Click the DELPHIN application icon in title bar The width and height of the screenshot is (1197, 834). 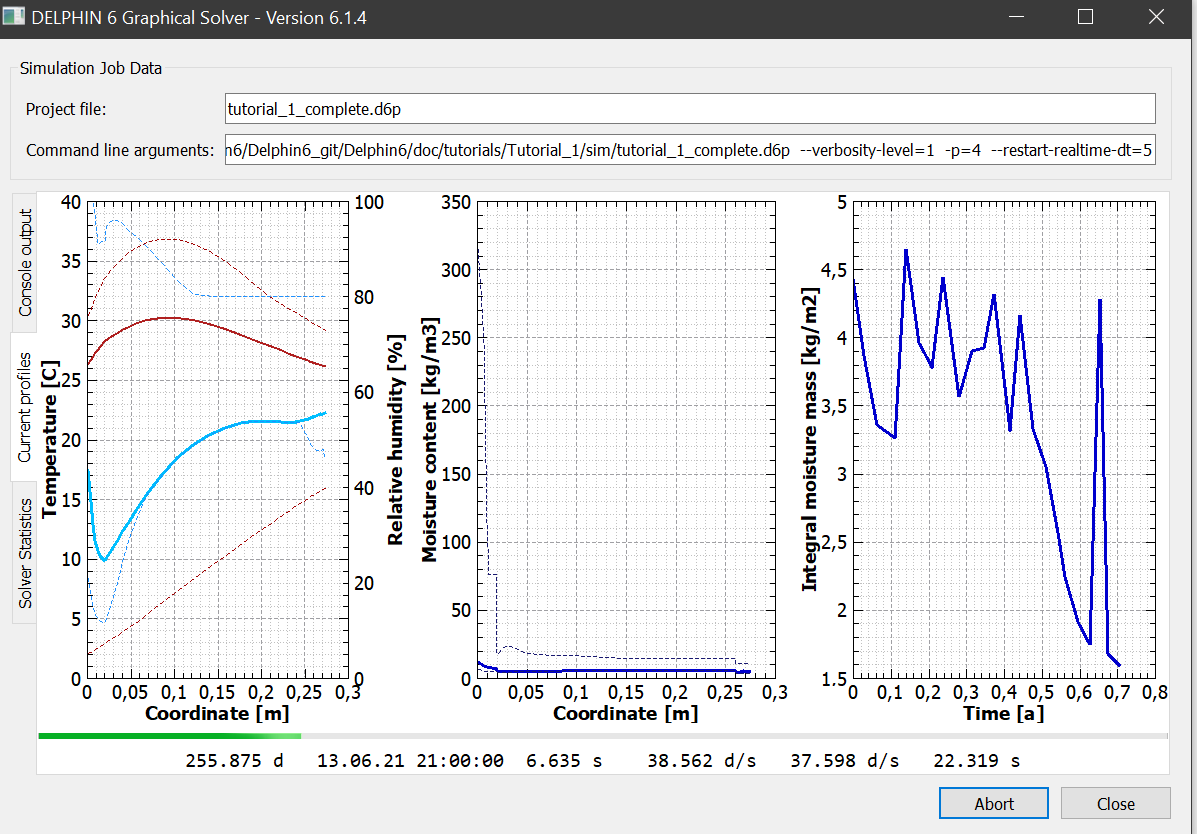[14, 17]
